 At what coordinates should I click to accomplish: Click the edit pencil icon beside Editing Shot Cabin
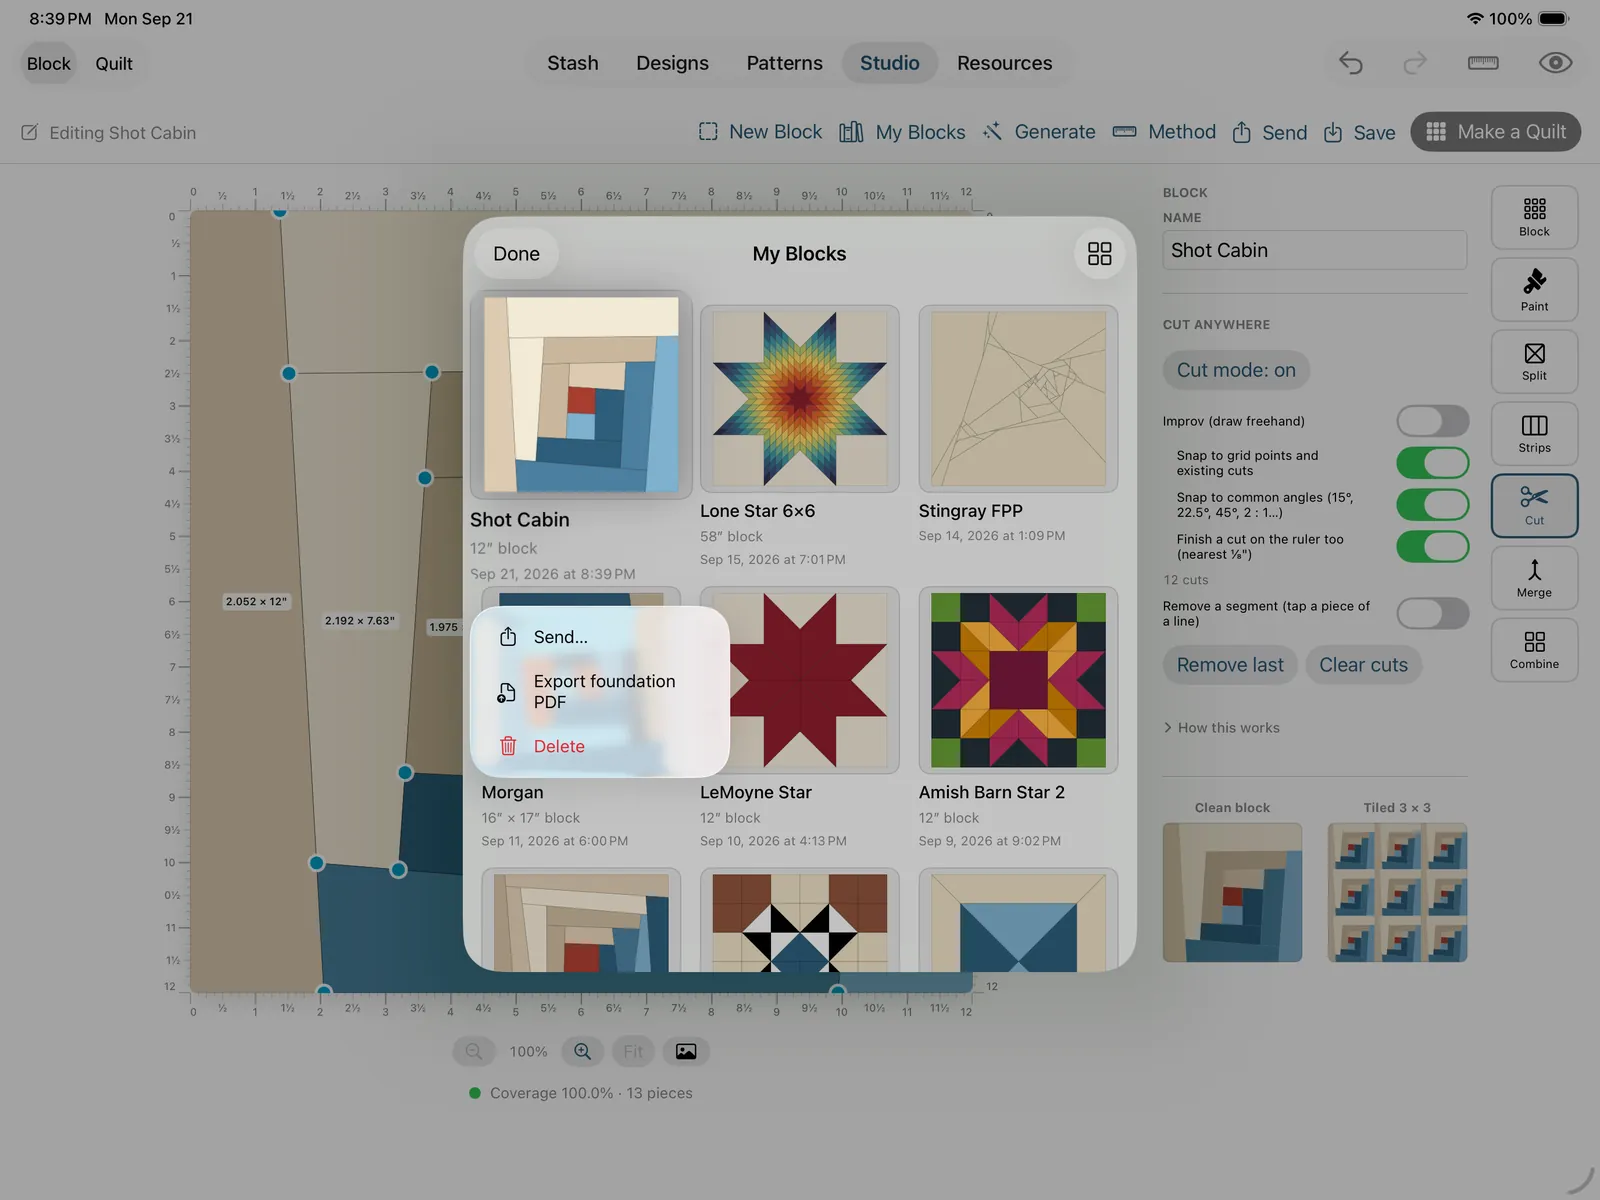tap(30, 132)
